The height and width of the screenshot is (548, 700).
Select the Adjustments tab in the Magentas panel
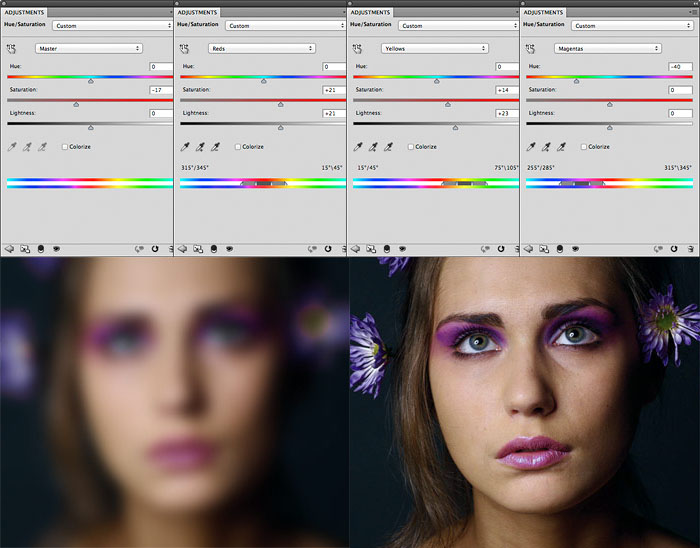[x=544, y=12]
